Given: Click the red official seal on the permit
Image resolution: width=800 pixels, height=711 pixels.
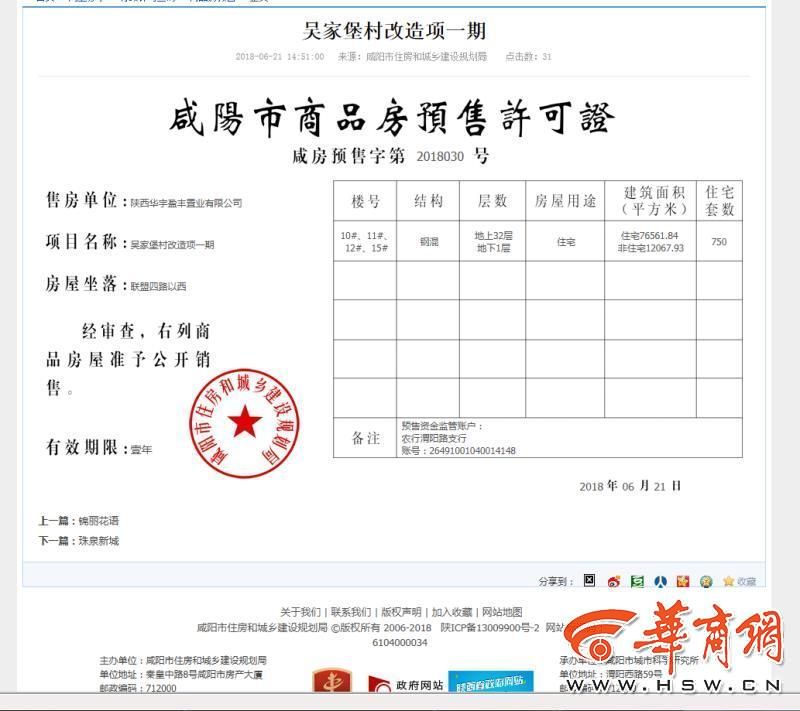Looking at the screenshot, I should 244,424.
